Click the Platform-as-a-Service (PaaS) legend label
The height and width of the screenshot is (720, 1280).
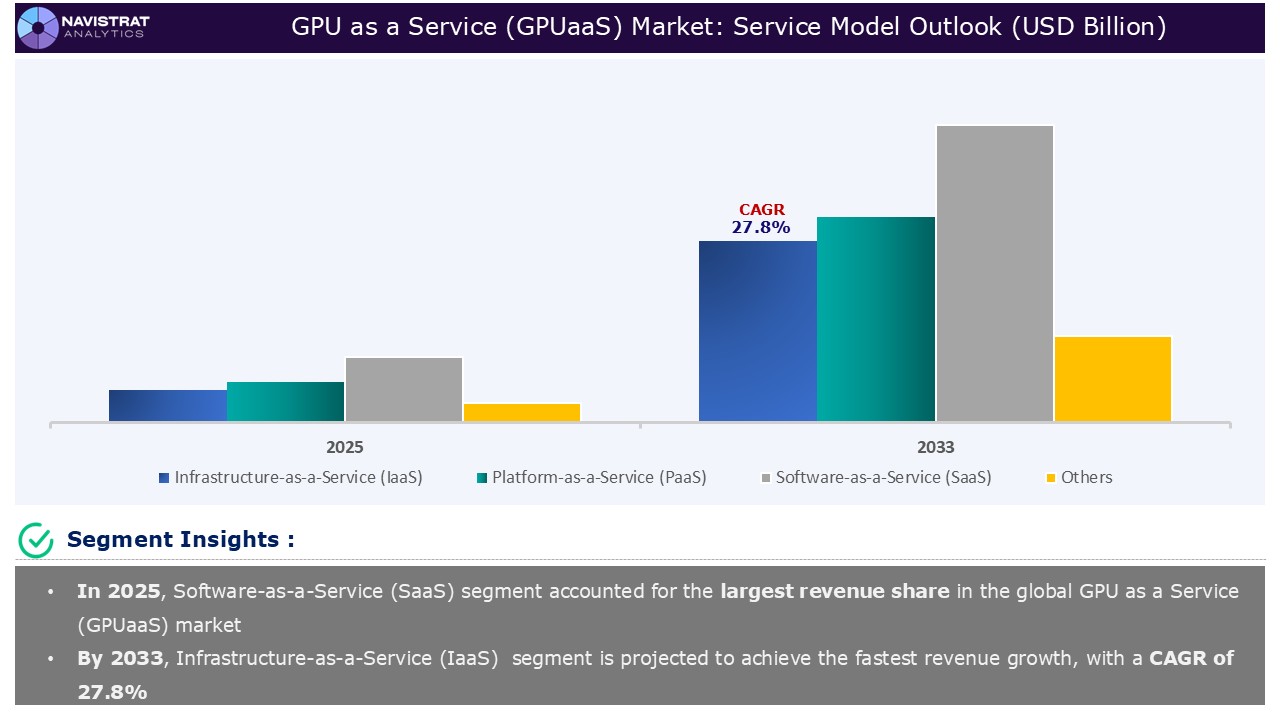pyautogui.click(x=599, y=478)
